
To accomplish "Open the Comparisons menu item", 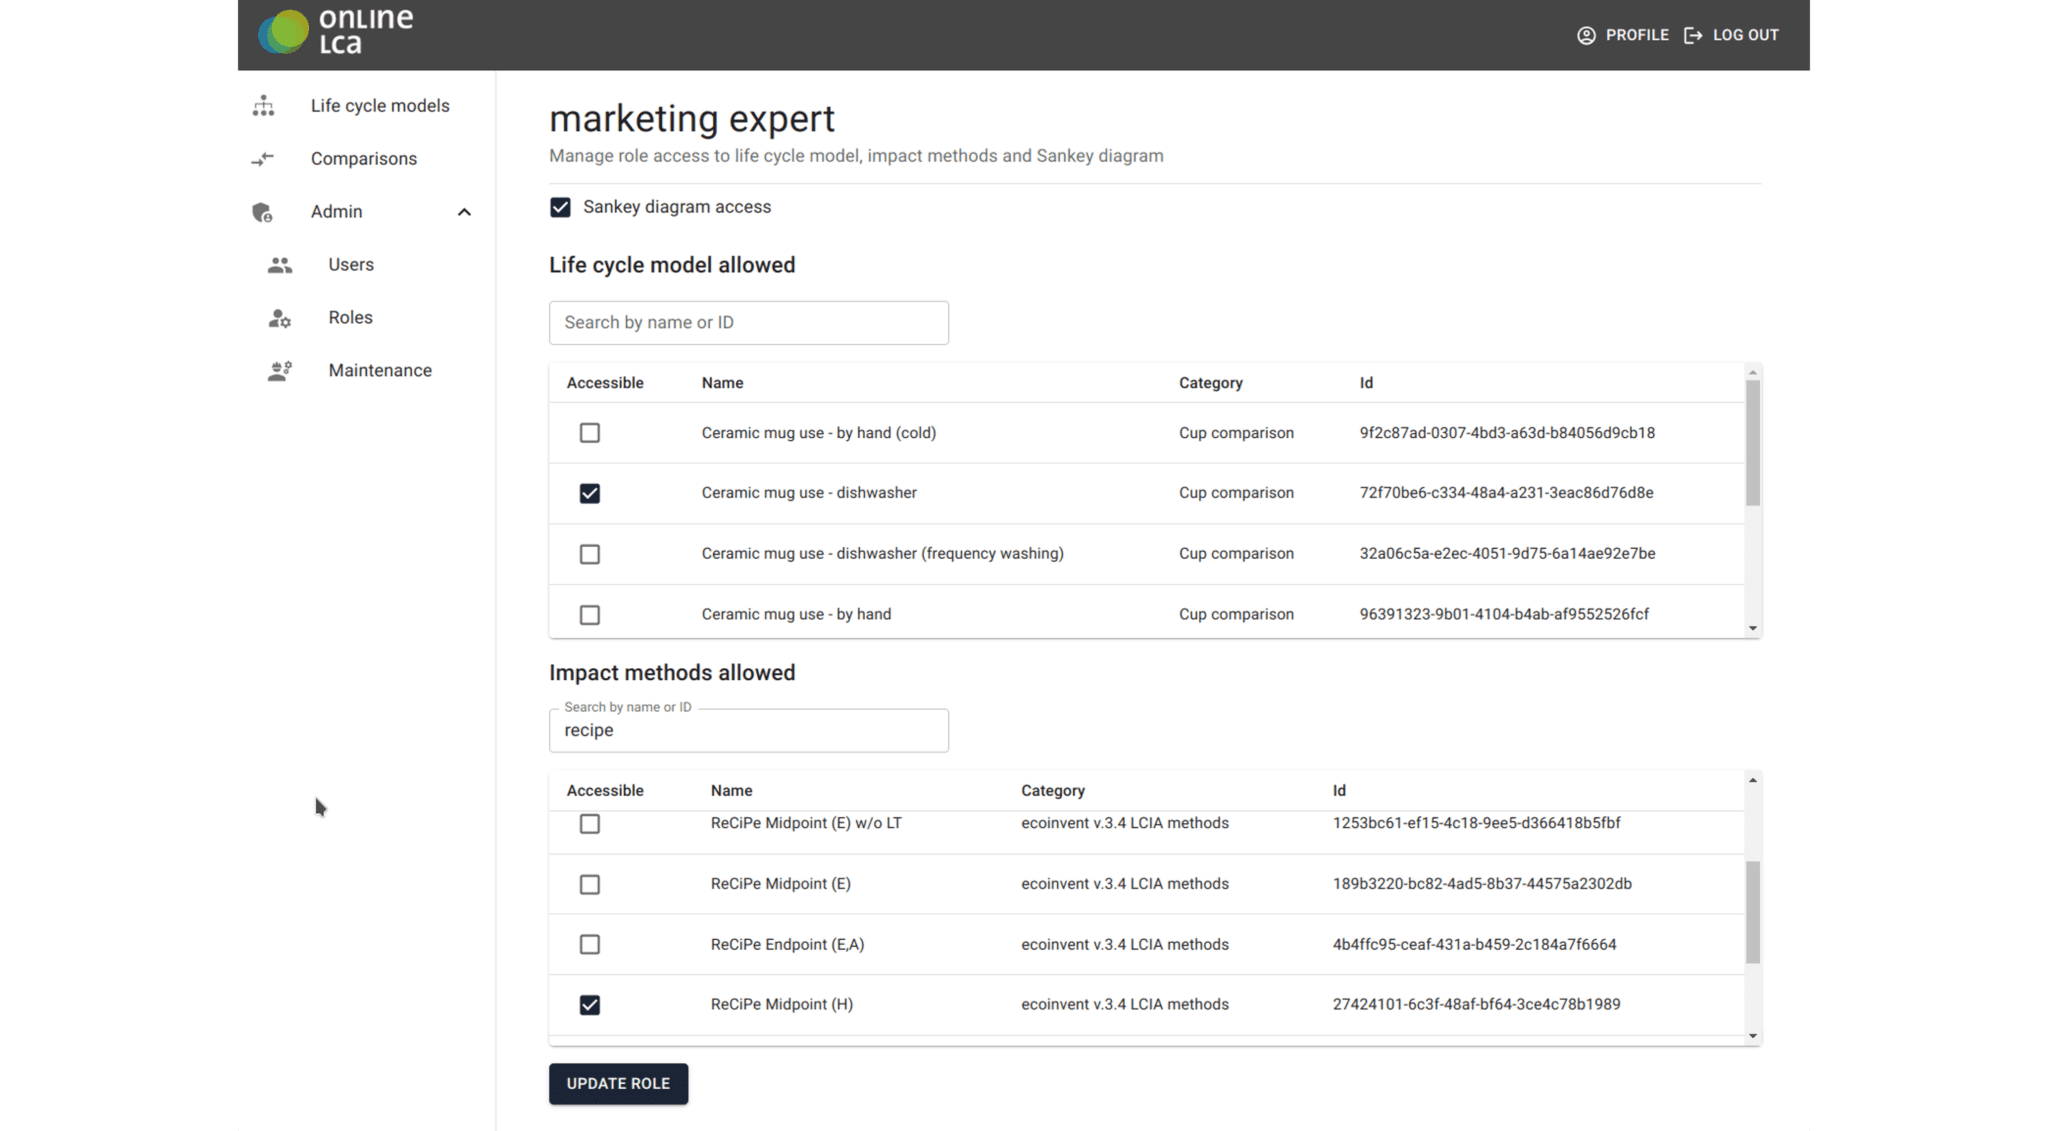I will pos(363,159).
